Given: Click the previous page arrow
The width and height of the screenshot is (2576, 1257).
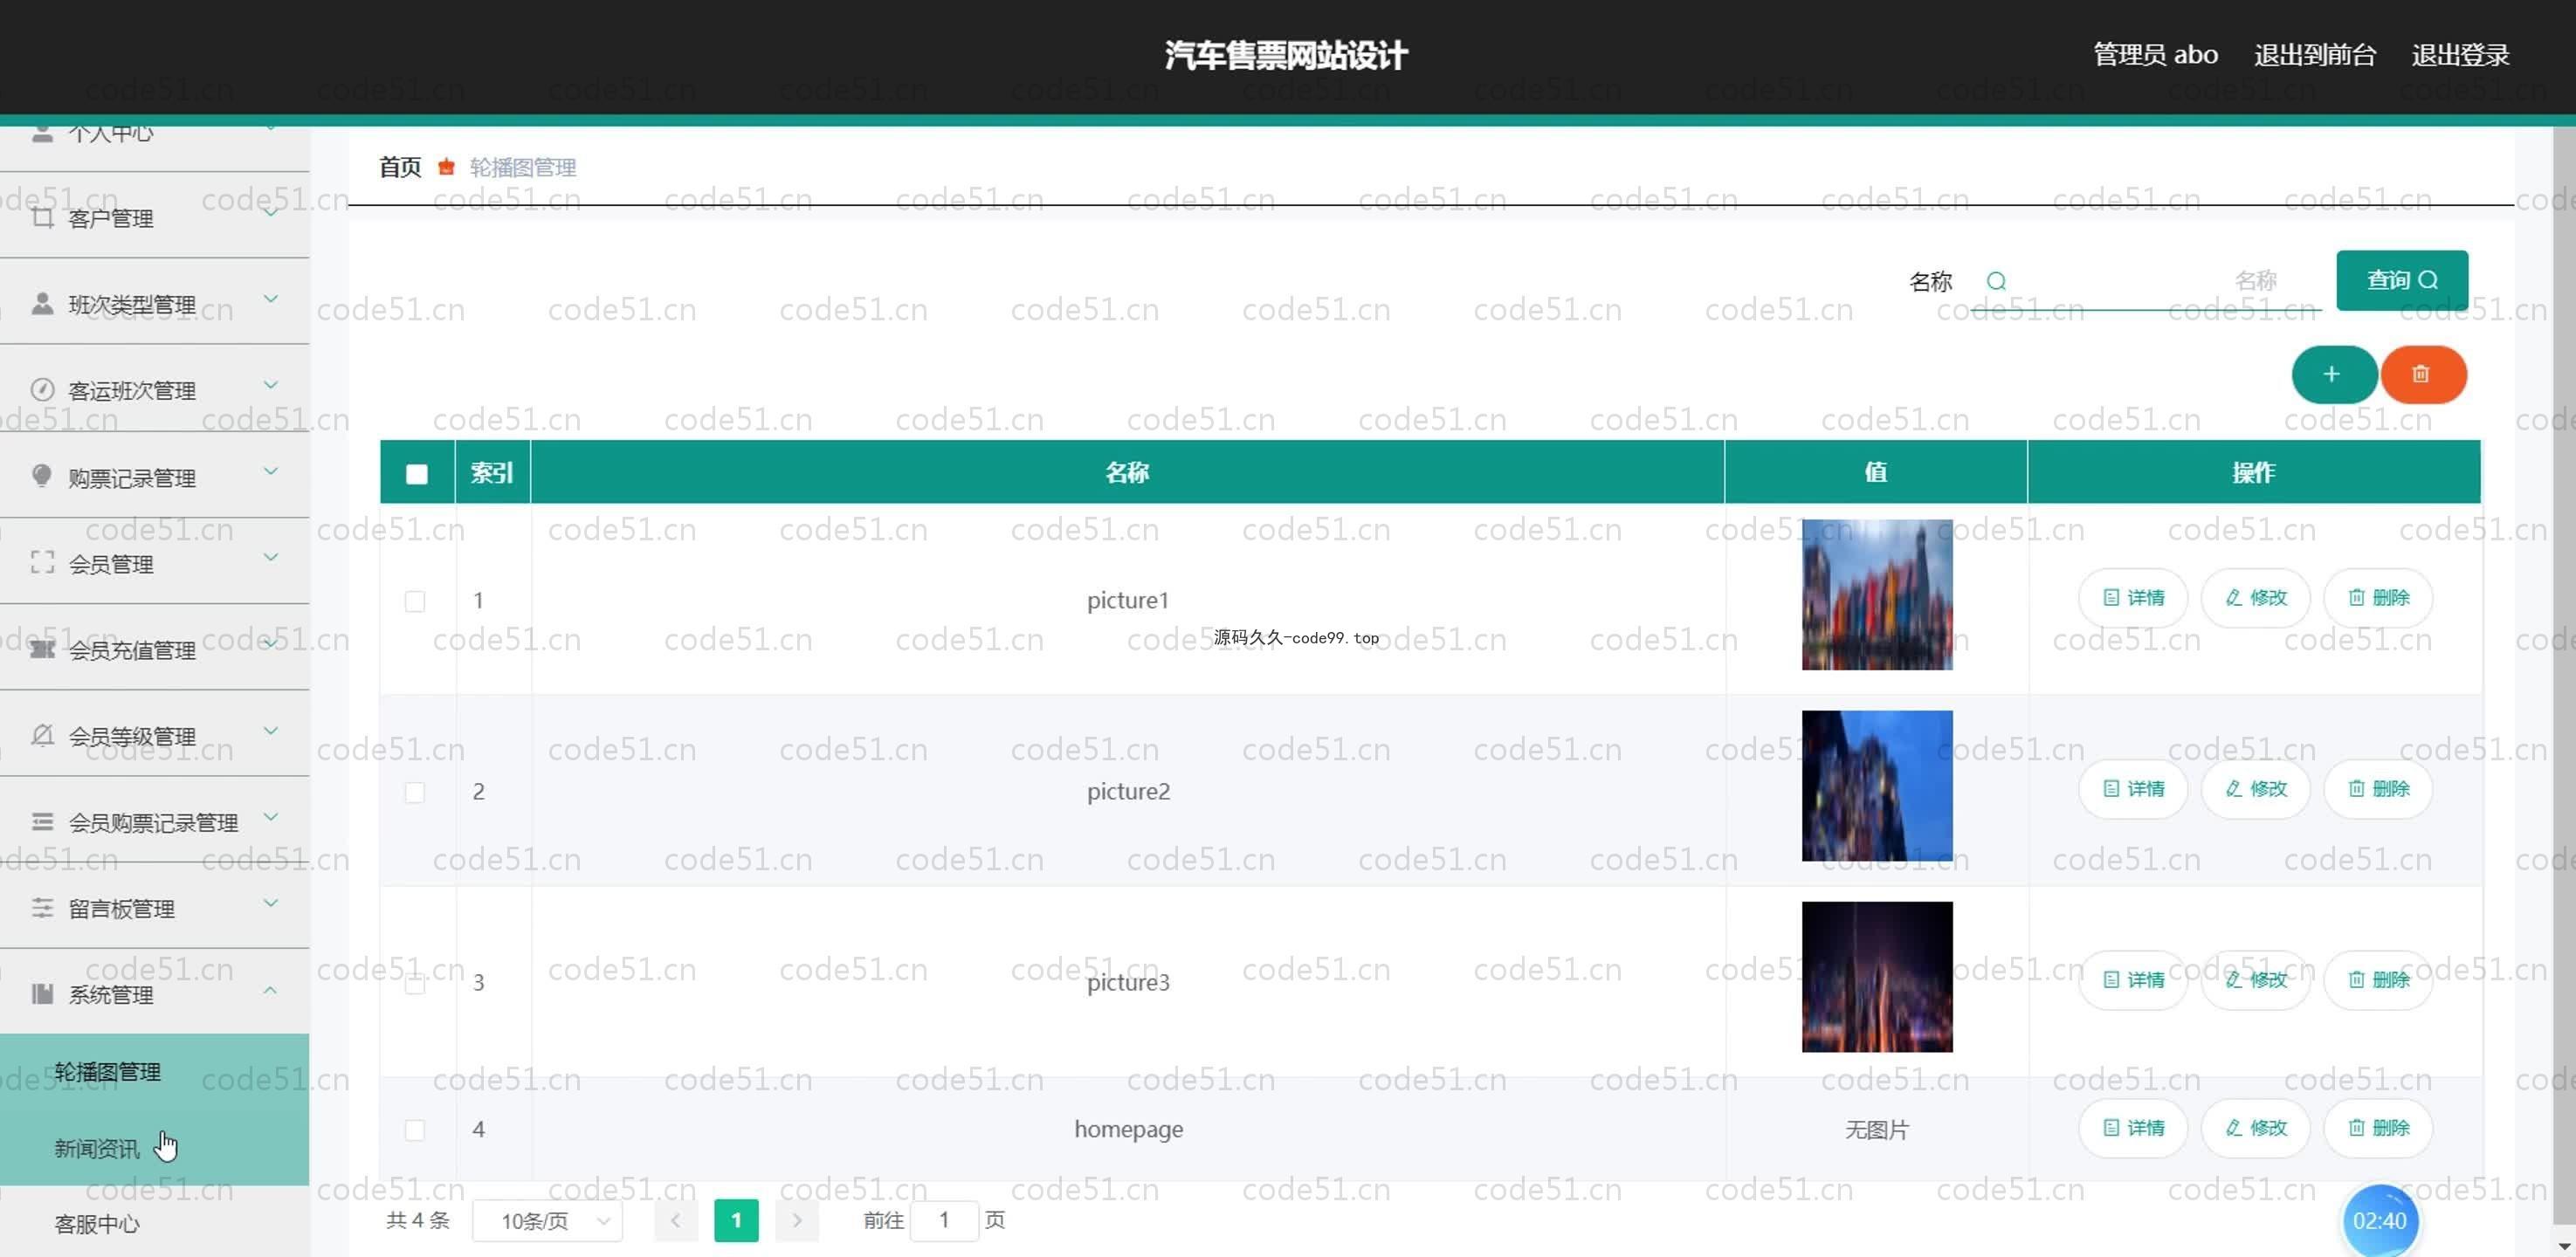Looking at the screenshot, I should click(x=676, y=1220).
